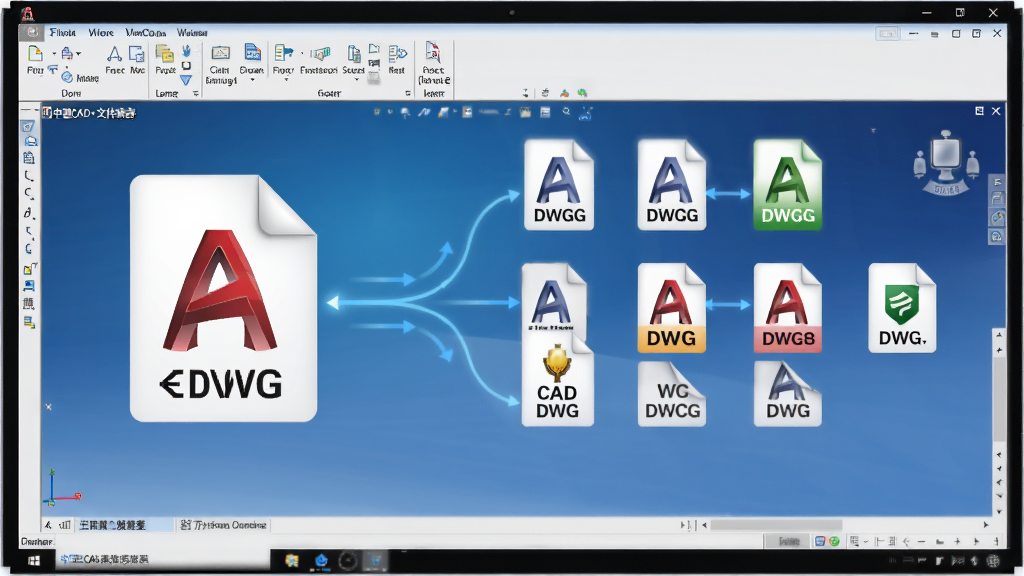Click the blue save disk icon

(x=252, y=52)
